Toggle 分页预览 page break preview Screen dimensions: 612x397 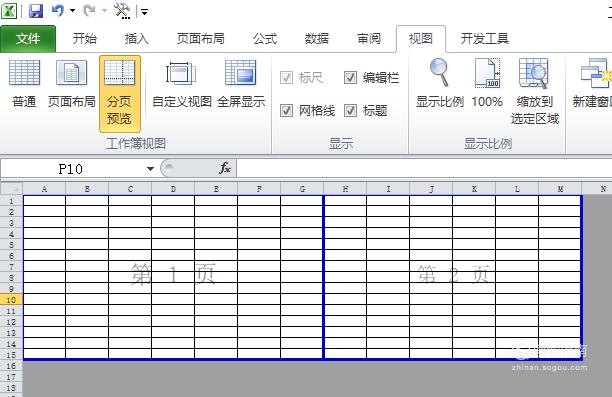(x=119, y=94)
